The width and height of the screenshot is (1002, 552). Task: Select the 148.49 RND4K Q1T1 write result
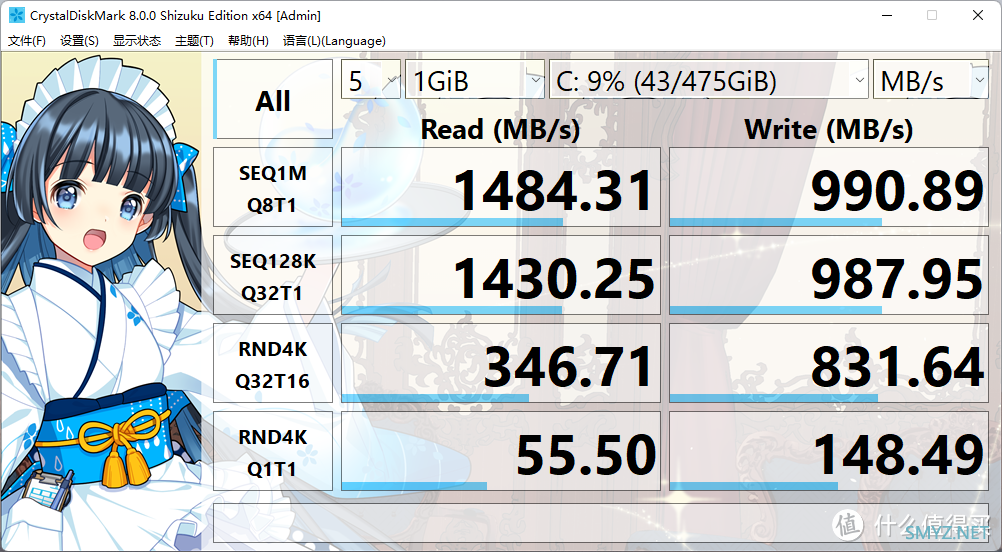pyautogui.click(x=829, y=451)
